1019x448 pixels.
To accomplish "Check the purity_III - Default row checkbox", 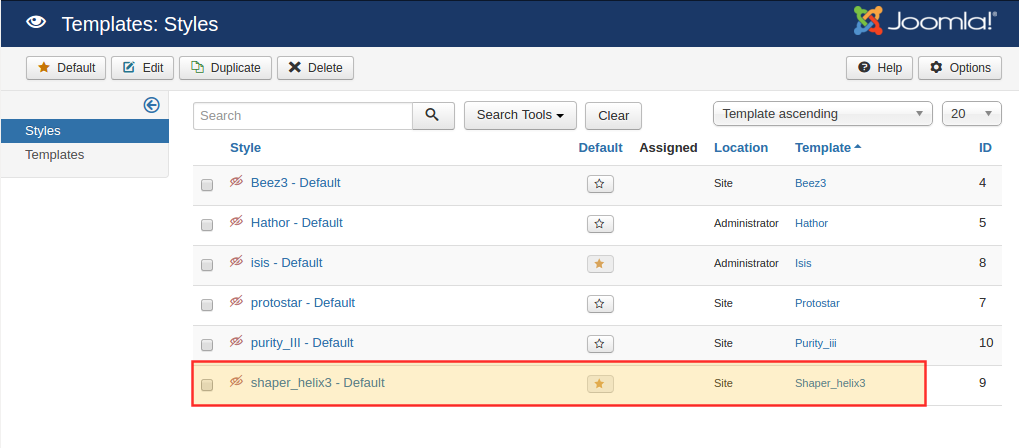I will (207, 345).
